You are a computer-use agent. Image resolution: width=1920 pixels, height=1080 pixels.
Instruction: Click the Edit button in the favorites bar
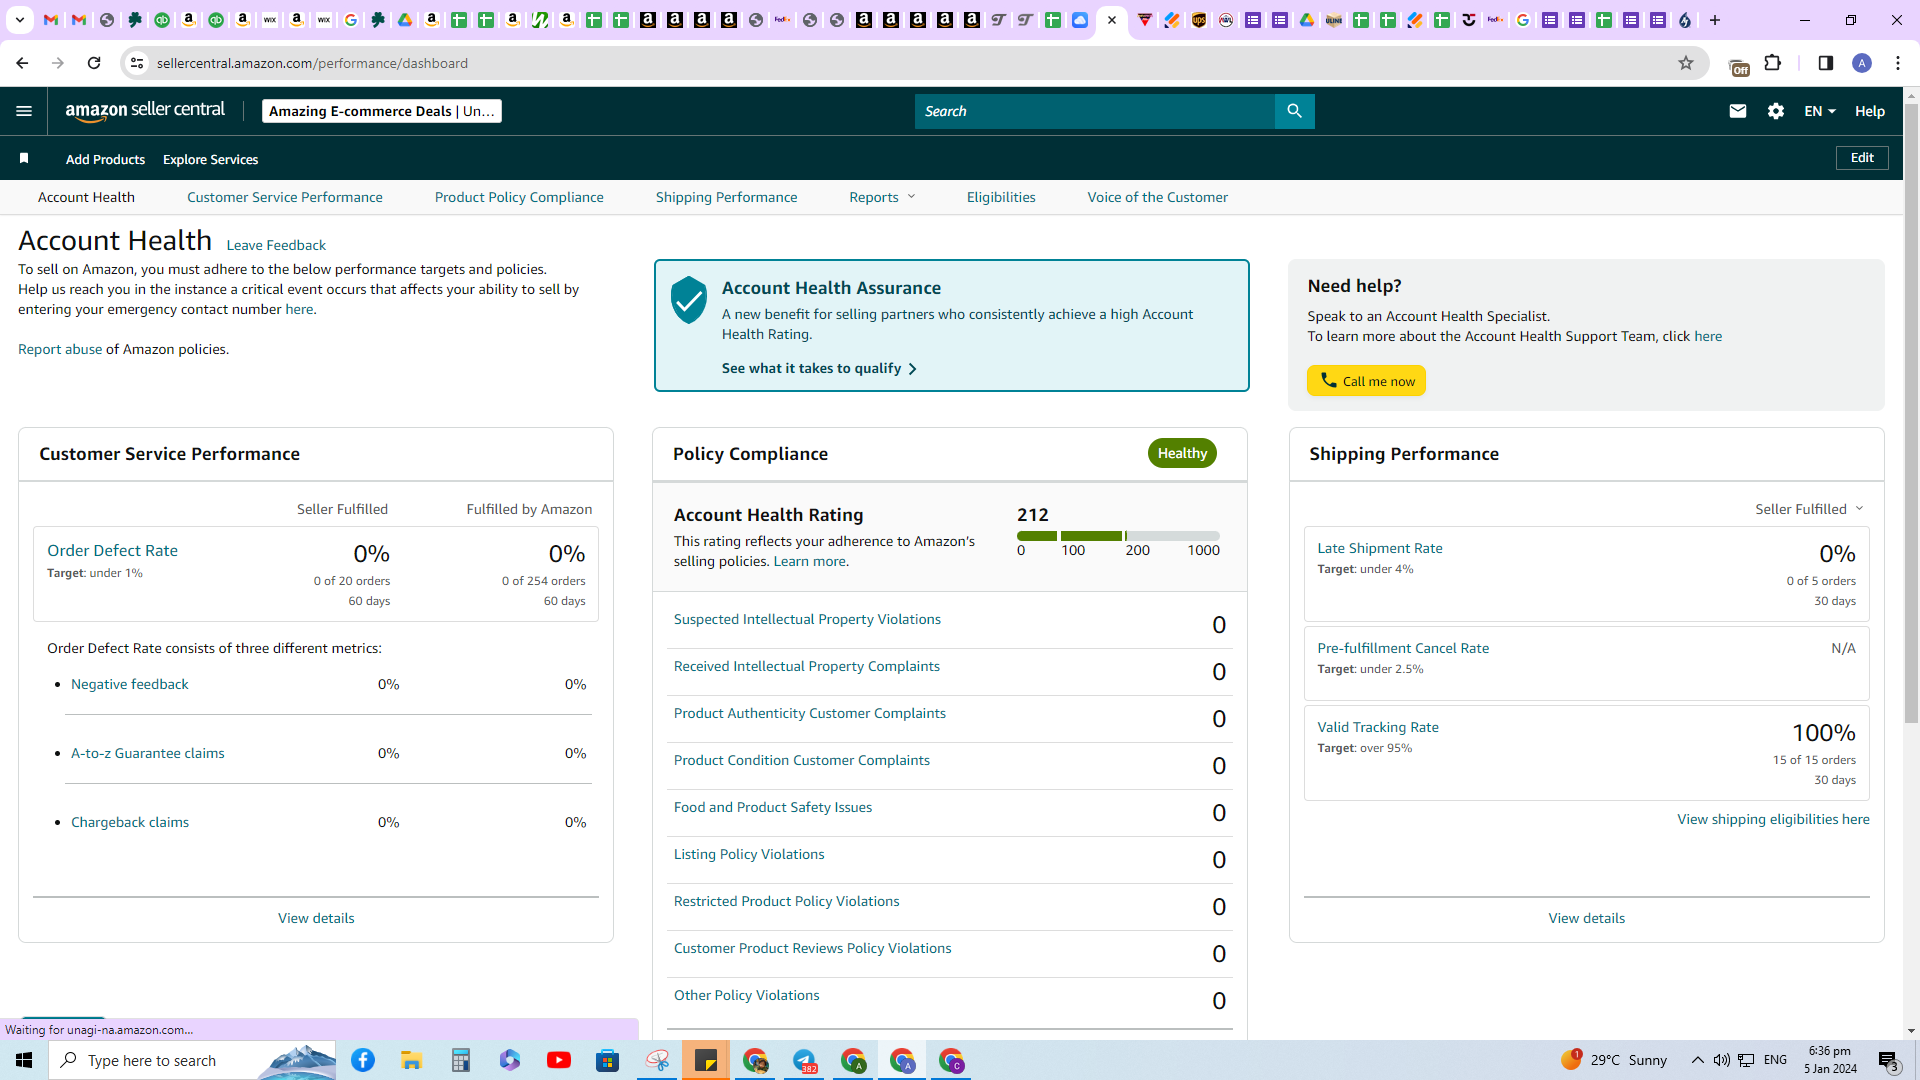coord(1862,158)
